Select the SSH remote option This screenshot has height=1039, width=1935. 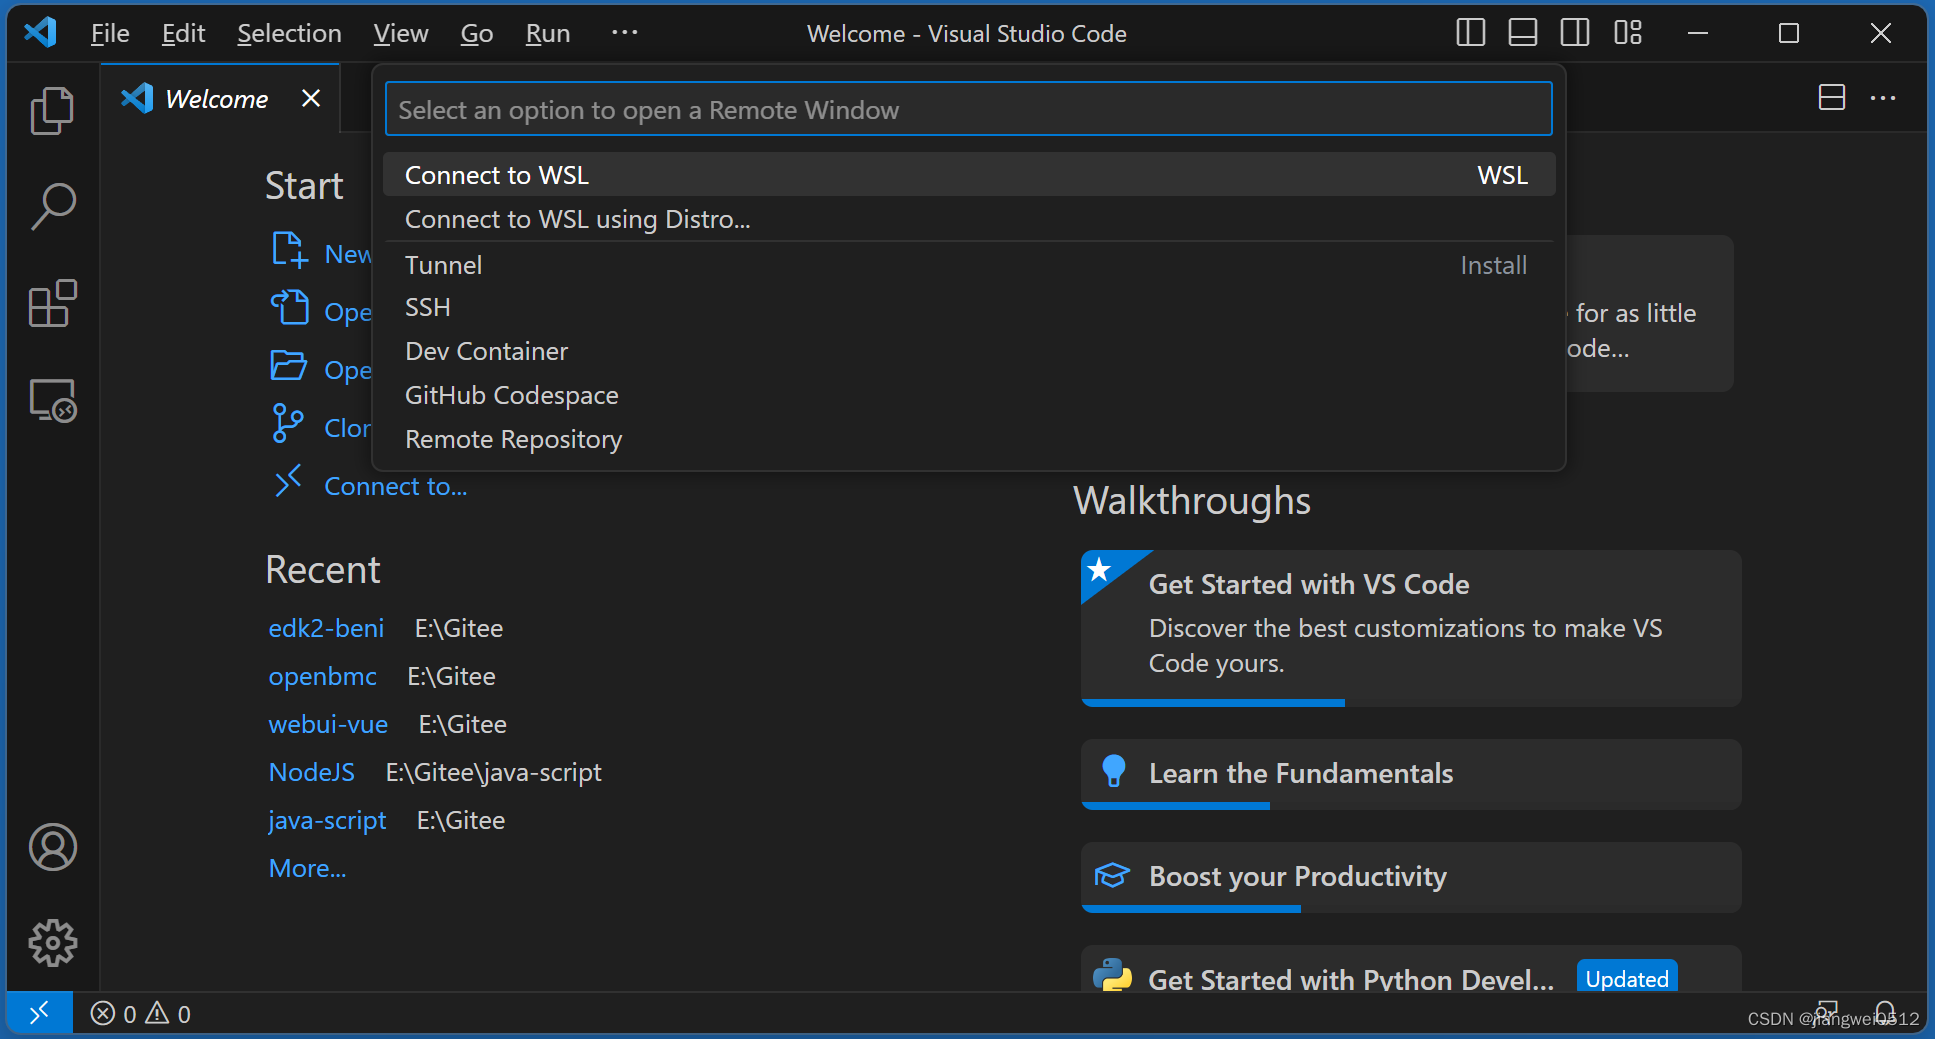click(x=968, y=307)
